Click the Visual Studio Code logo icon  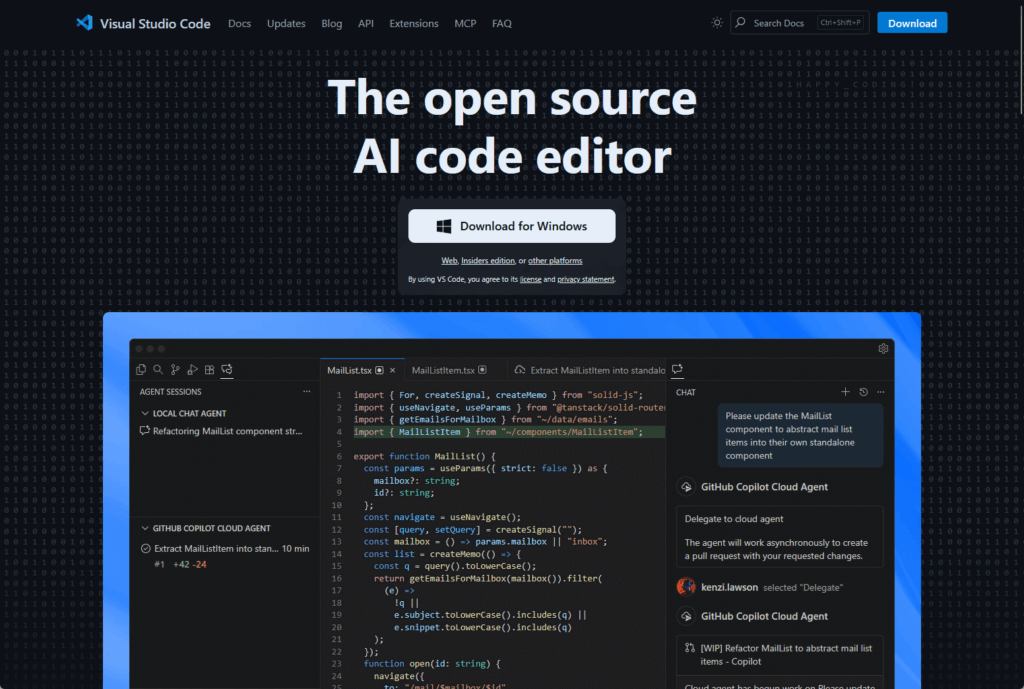coord(84,23)
